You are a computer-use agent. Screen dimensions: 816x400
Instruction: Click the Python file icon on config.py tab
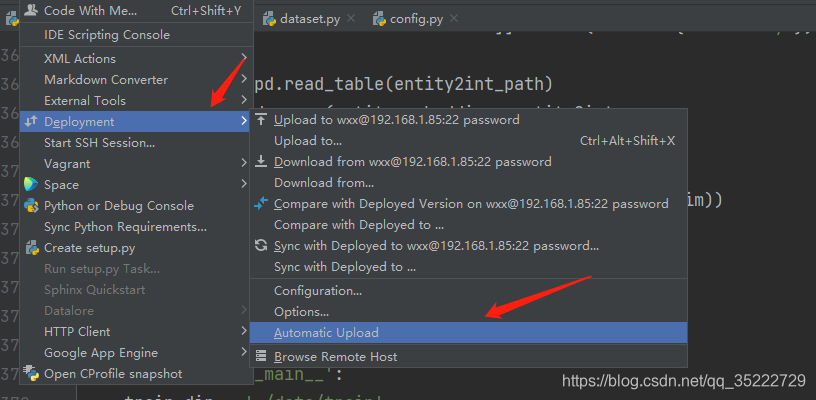[x=379, y=20]
